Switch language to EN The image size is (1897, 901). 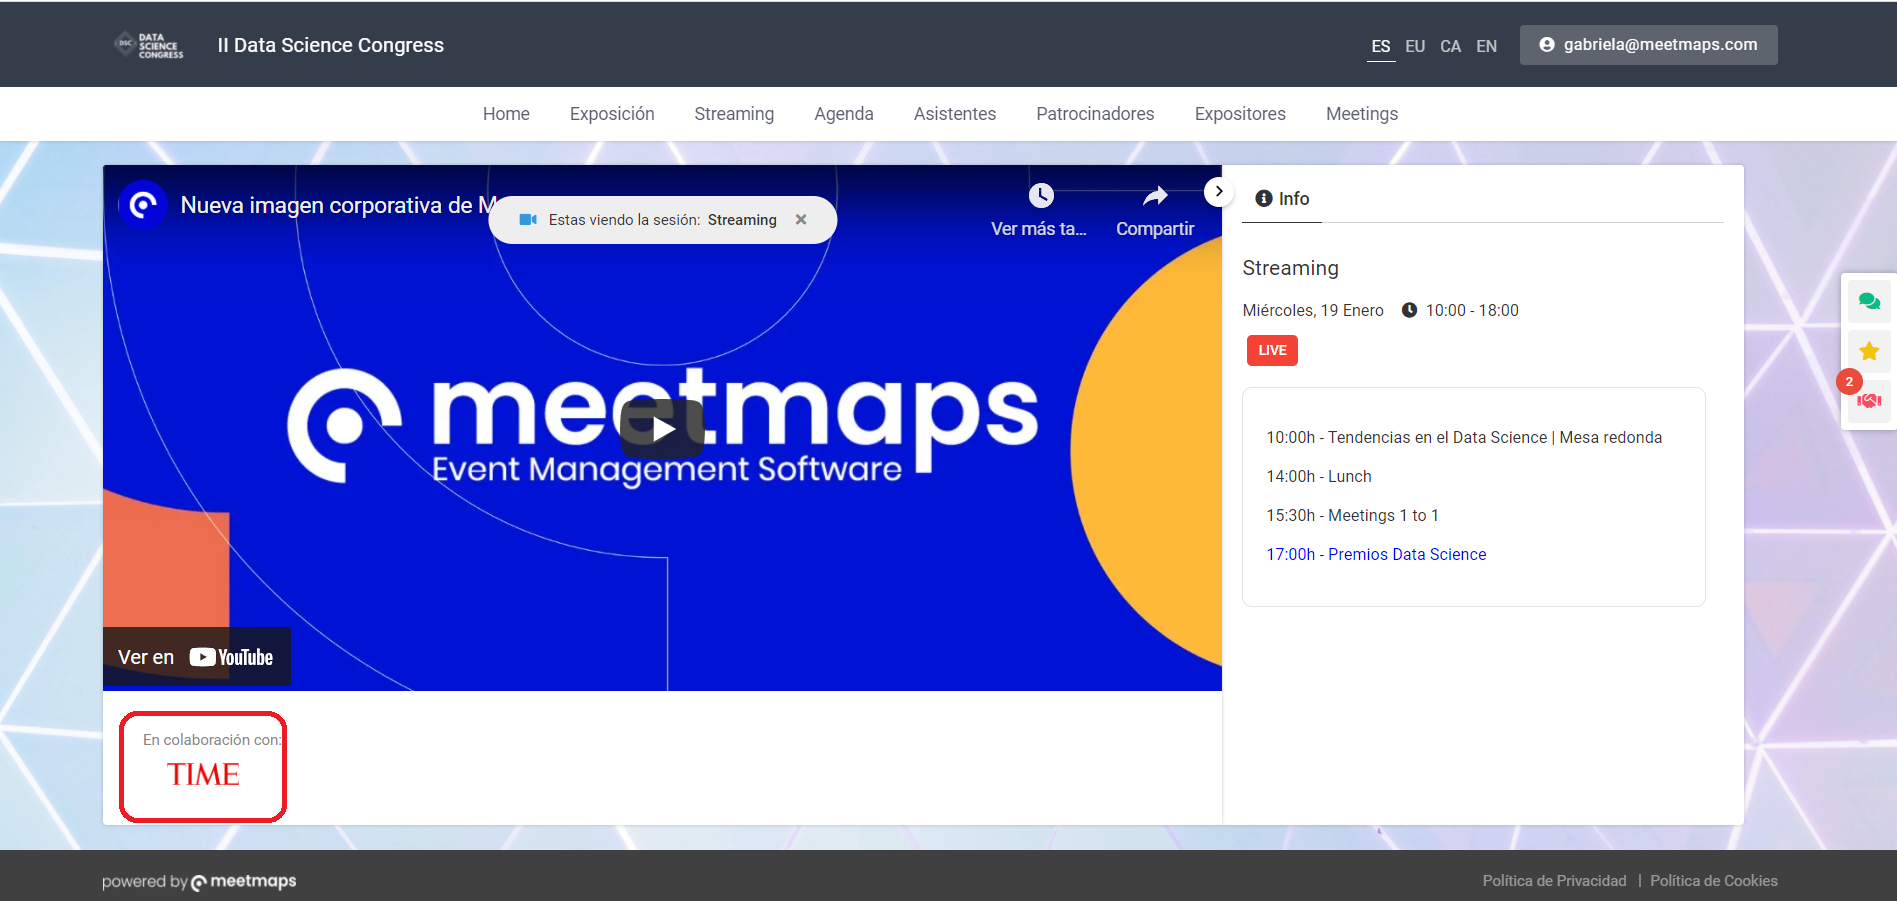(x=1486, y=46)
